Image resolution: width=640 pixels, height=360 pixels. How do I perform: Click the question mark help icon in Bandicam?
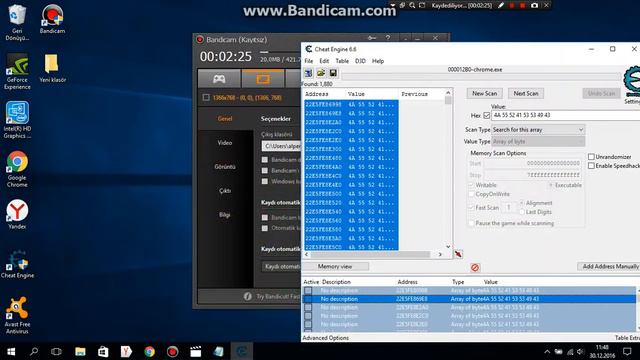tap(388, 38)
